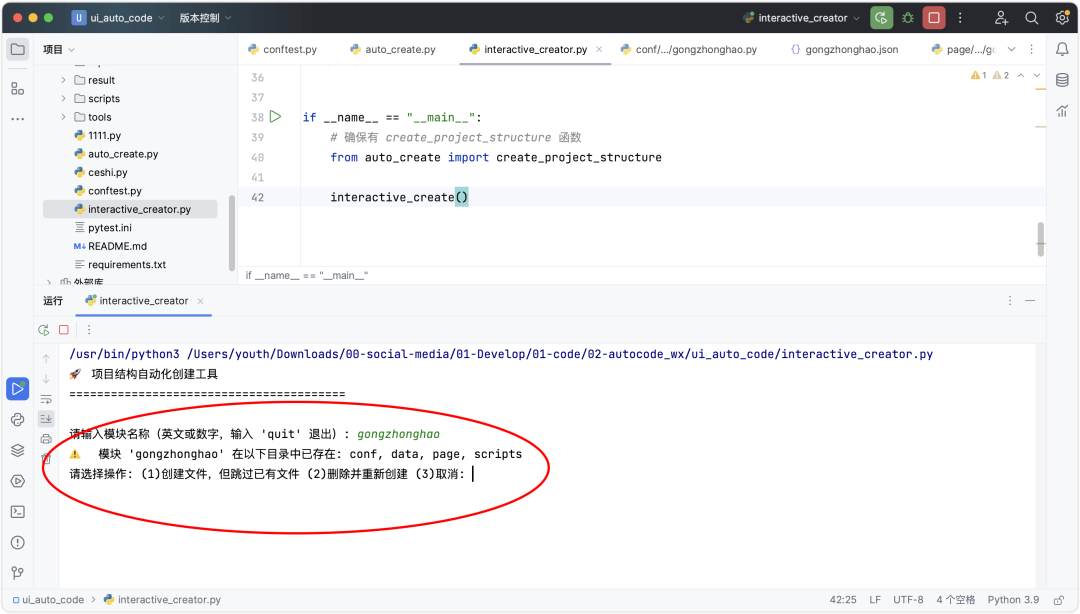Expand the tools folder
The width and height of the screenshot is (1080, 614).
tap(63, 117)
